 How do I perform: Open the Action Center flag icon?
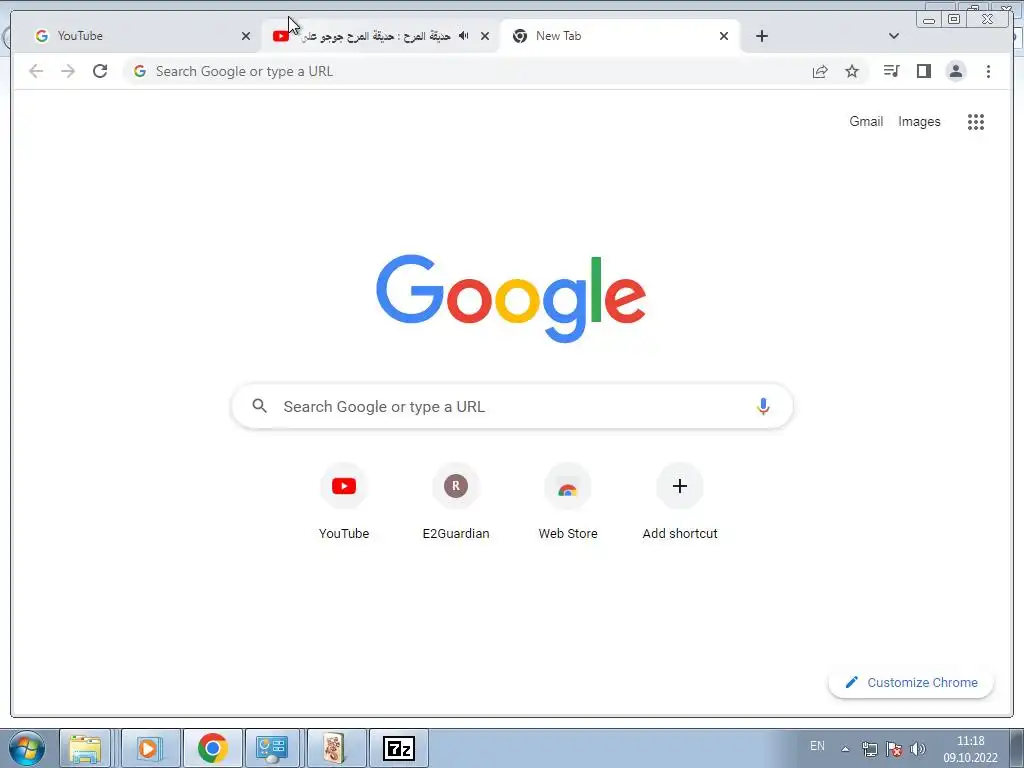tap(894, 749)
